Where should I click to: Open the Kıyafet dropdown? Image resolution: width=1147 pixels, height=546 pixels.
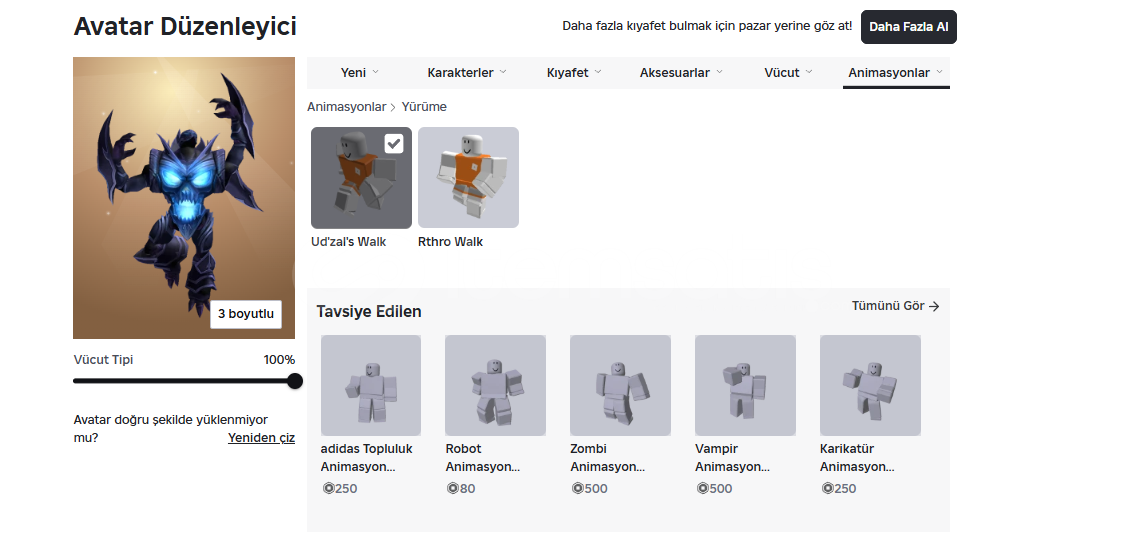574,73
